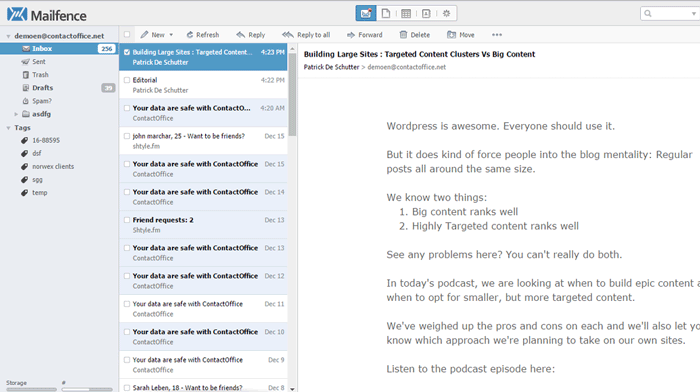Click the tag icon beside sgg

[25, 179]
